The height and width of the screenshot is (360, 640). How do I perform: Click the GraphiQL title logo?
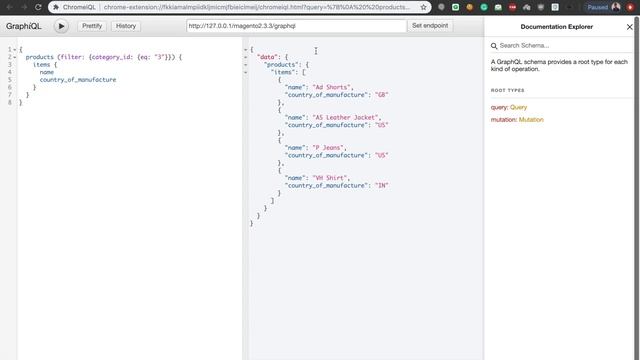click(x=24, y=26)
